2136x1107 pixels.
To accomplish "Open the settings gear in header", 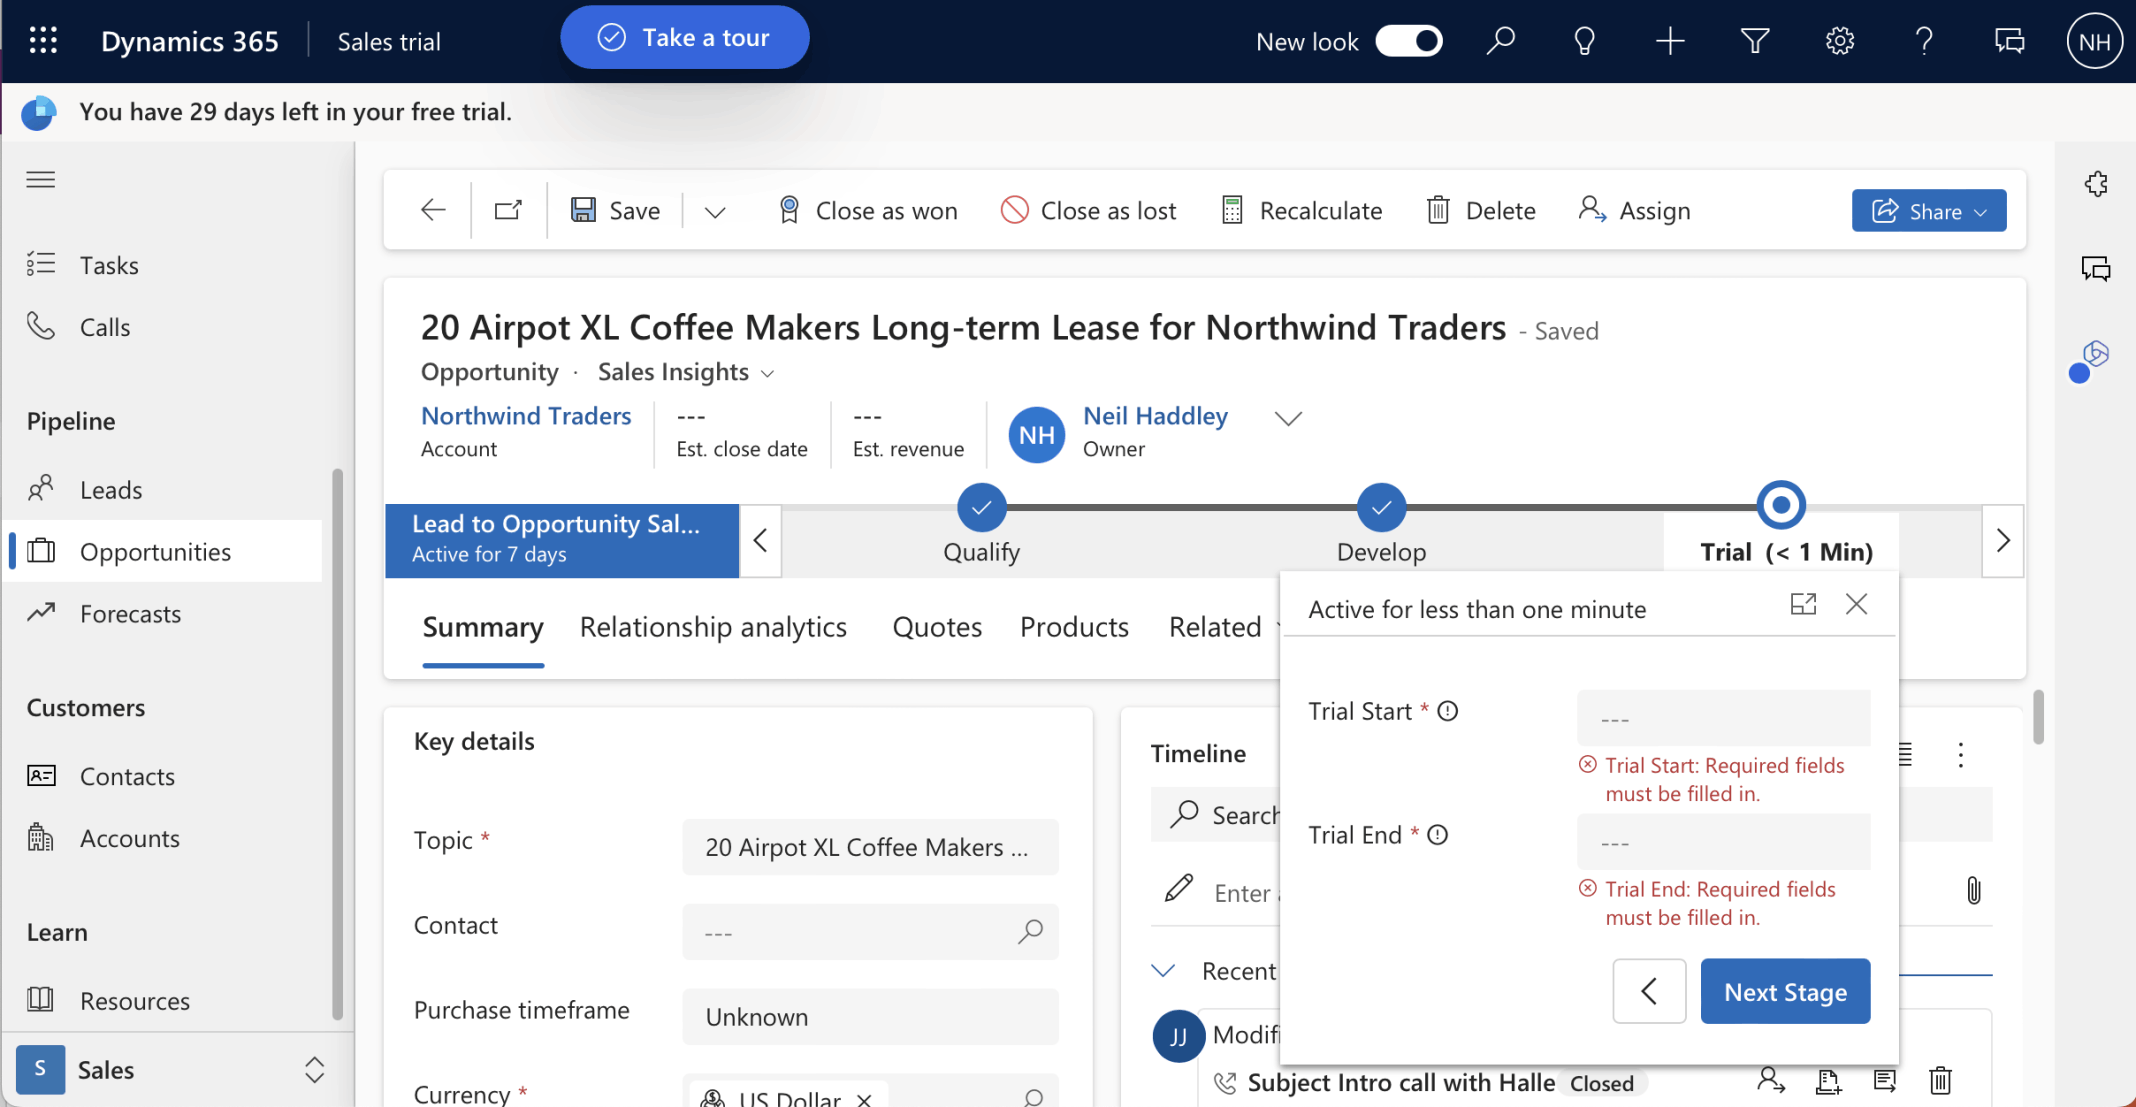I will 1839,41.
